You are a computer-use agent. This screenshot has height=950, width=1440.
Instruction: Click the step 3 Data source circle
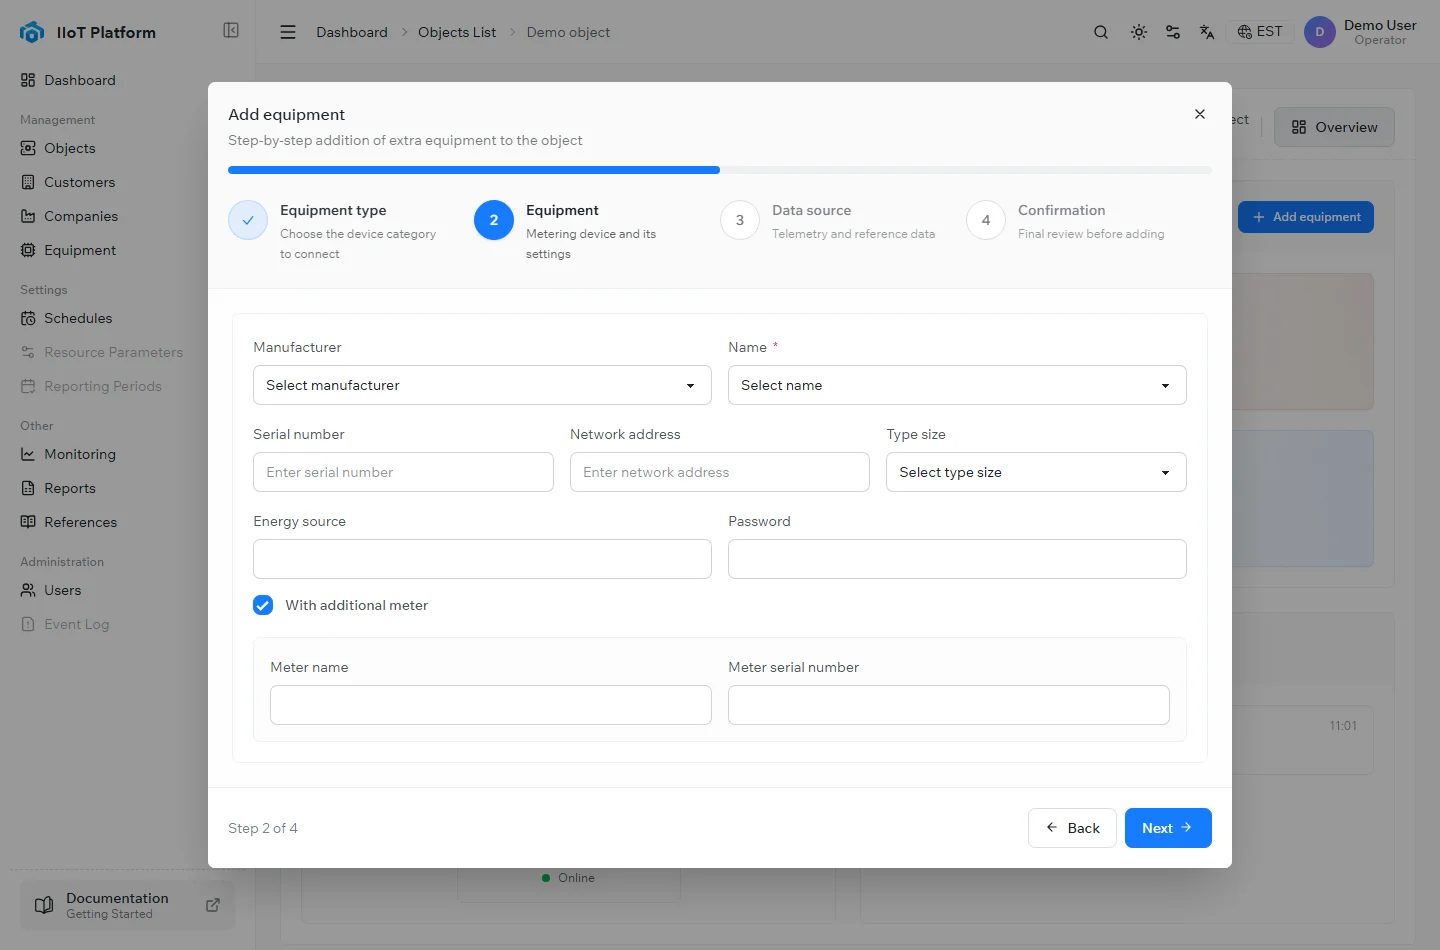pyautogui.click(x=740, y=220)
